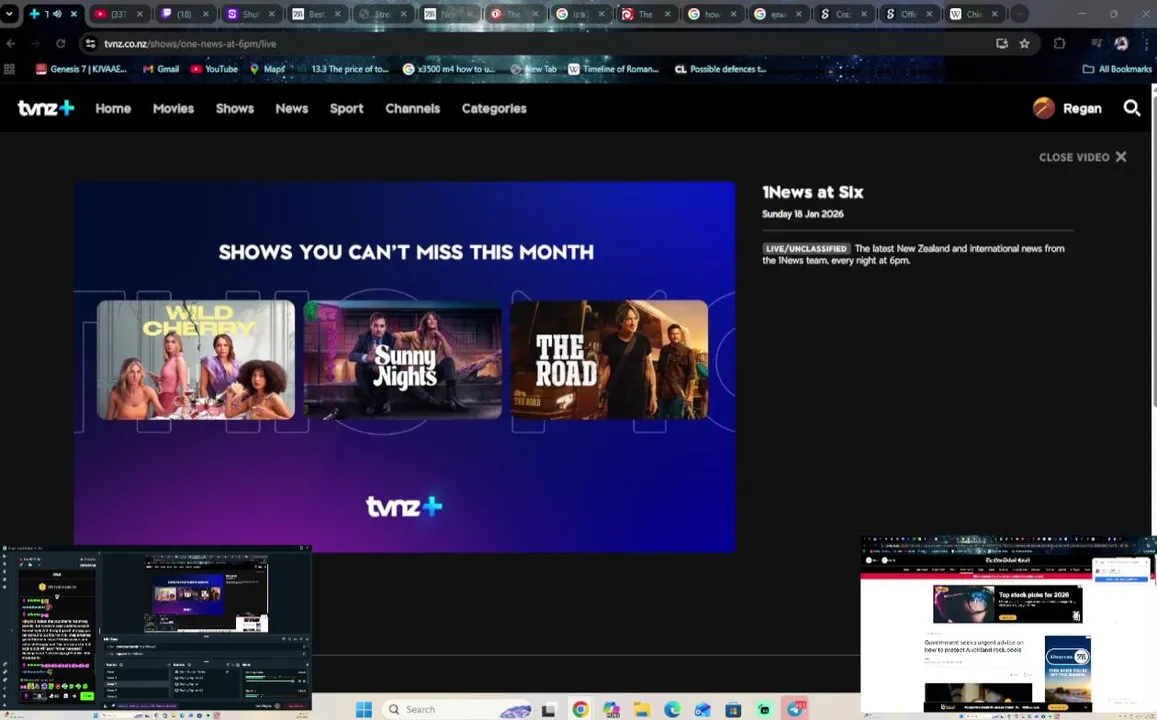The width and height of the screenshot is (1157, 720).
Task: Click the install/cast icon in the address bar
Action: [1001, 44]
